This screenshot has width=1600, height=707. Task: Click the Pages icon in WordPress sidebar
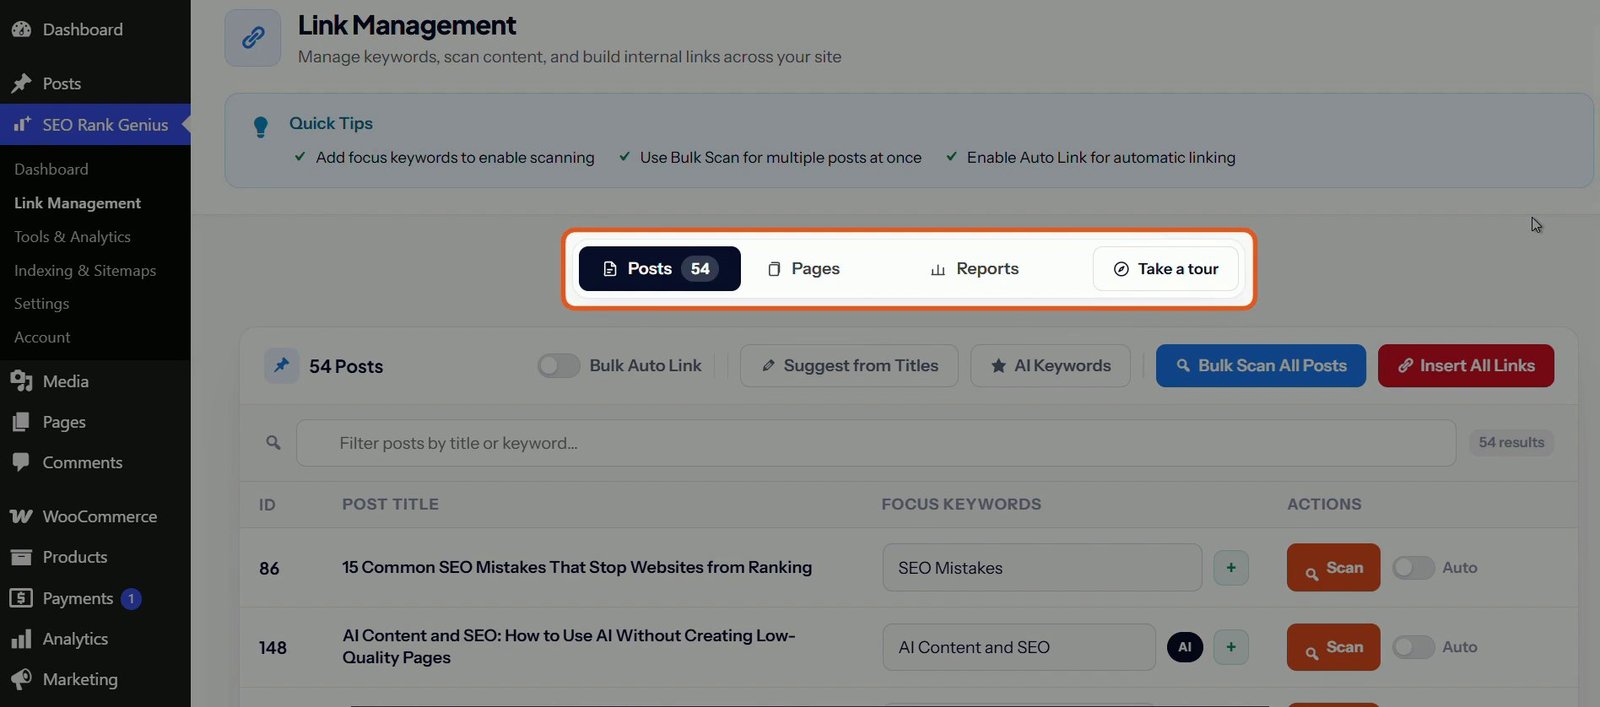[21, 422]
